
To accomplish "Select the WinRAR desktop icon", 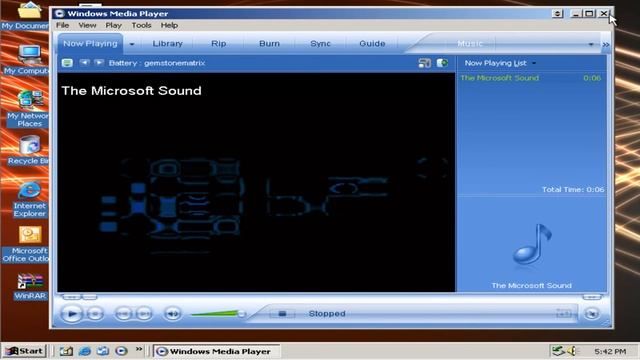I will pyautogui.click(x=30, y=287).
